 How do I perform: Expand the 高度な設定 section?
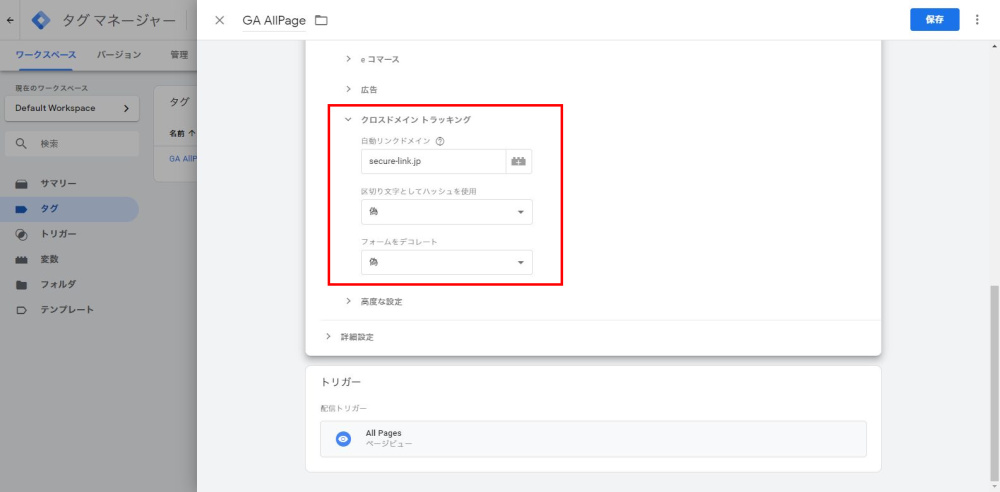[x=348, y=301]
